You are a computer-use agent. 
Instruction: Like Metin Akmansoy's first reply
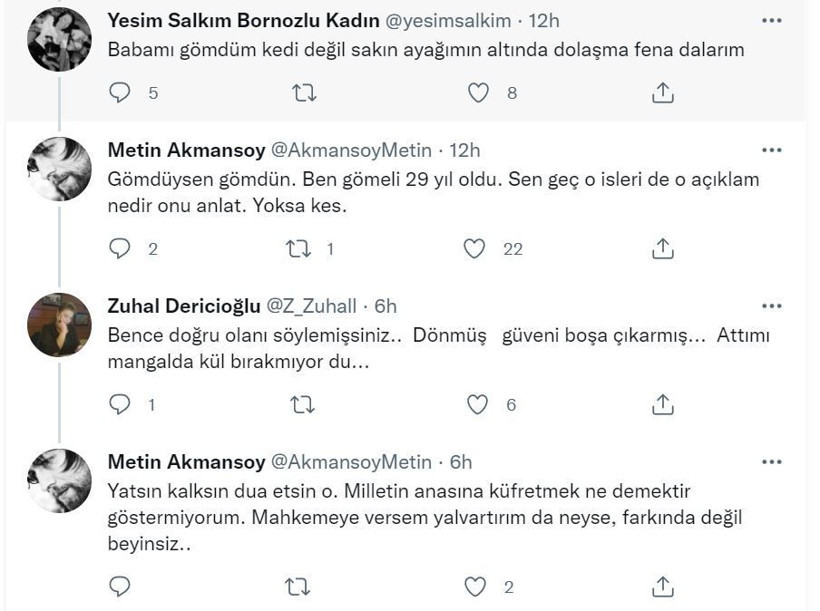click(476, 248)
